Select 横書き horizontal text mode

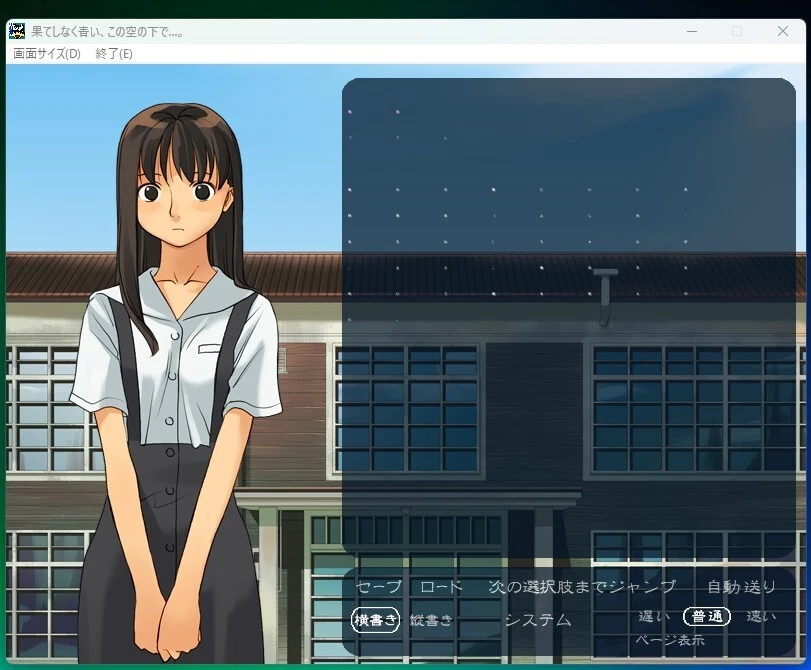376,619
